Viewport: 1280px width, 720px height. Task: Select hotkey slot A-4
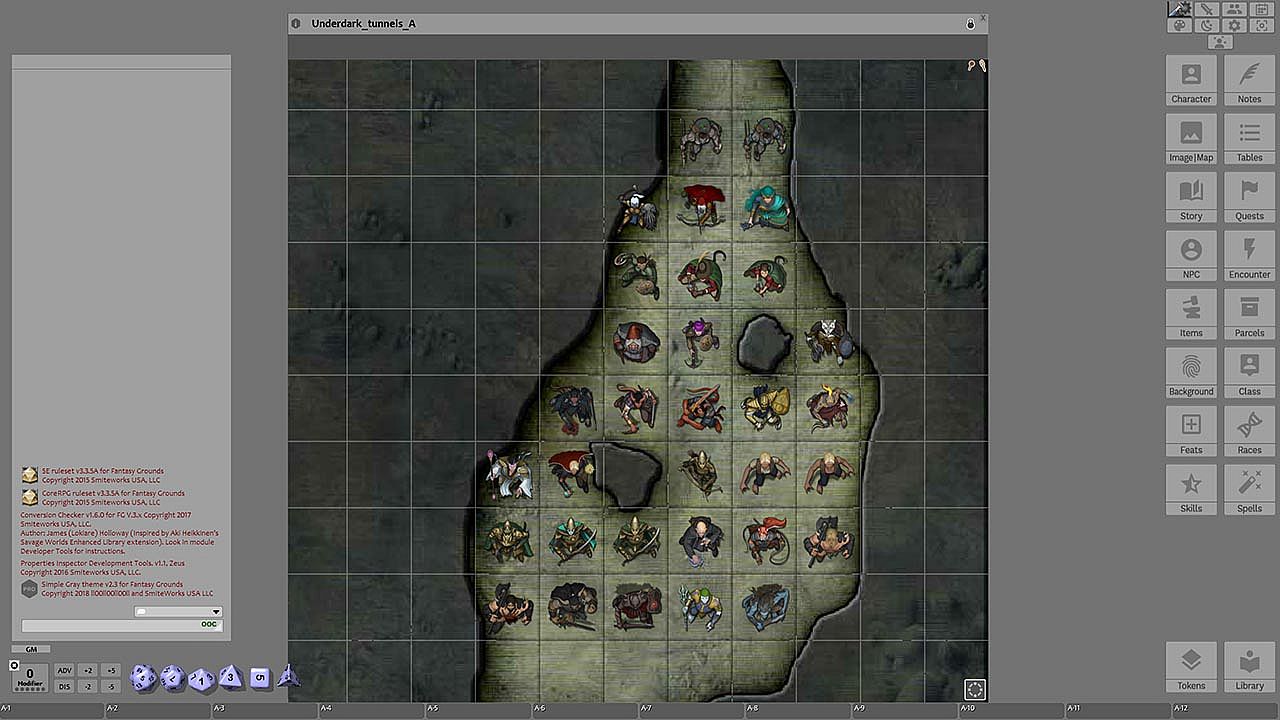tap(373, 710)
